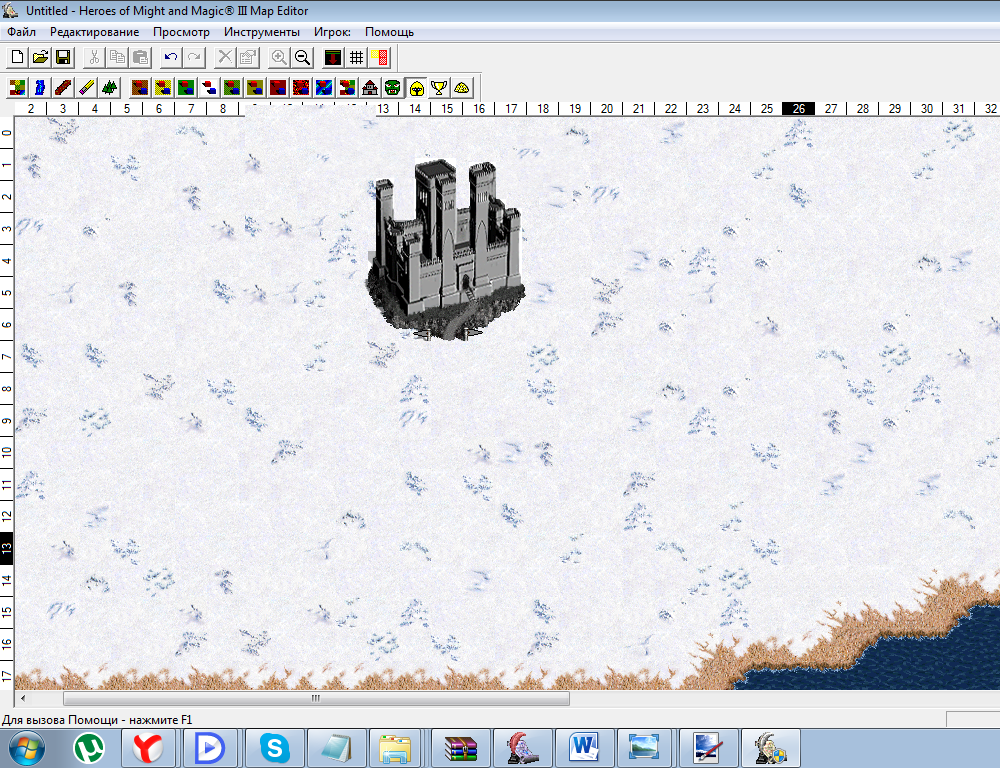Select the towns tool house icon
The width and height of the screenshot is (1000, 768).
(x=369, y=87)
